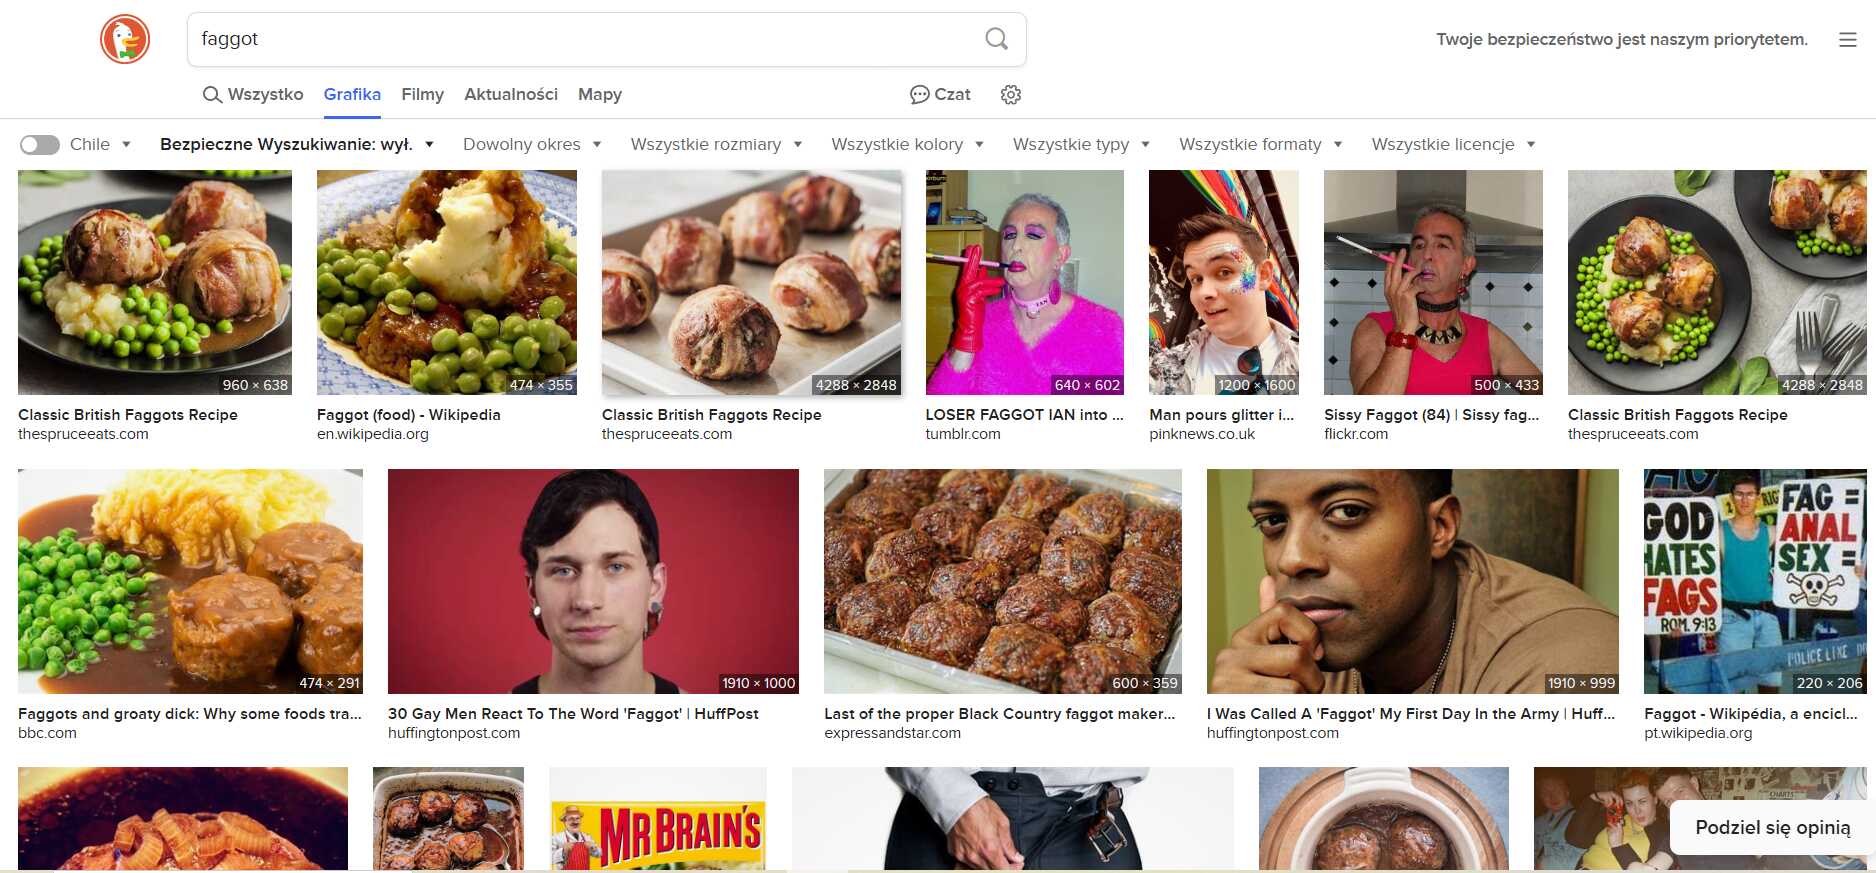Open the hamburger menu icon
Viewport: 1876px width, 873px height.
click(1847, 40)
